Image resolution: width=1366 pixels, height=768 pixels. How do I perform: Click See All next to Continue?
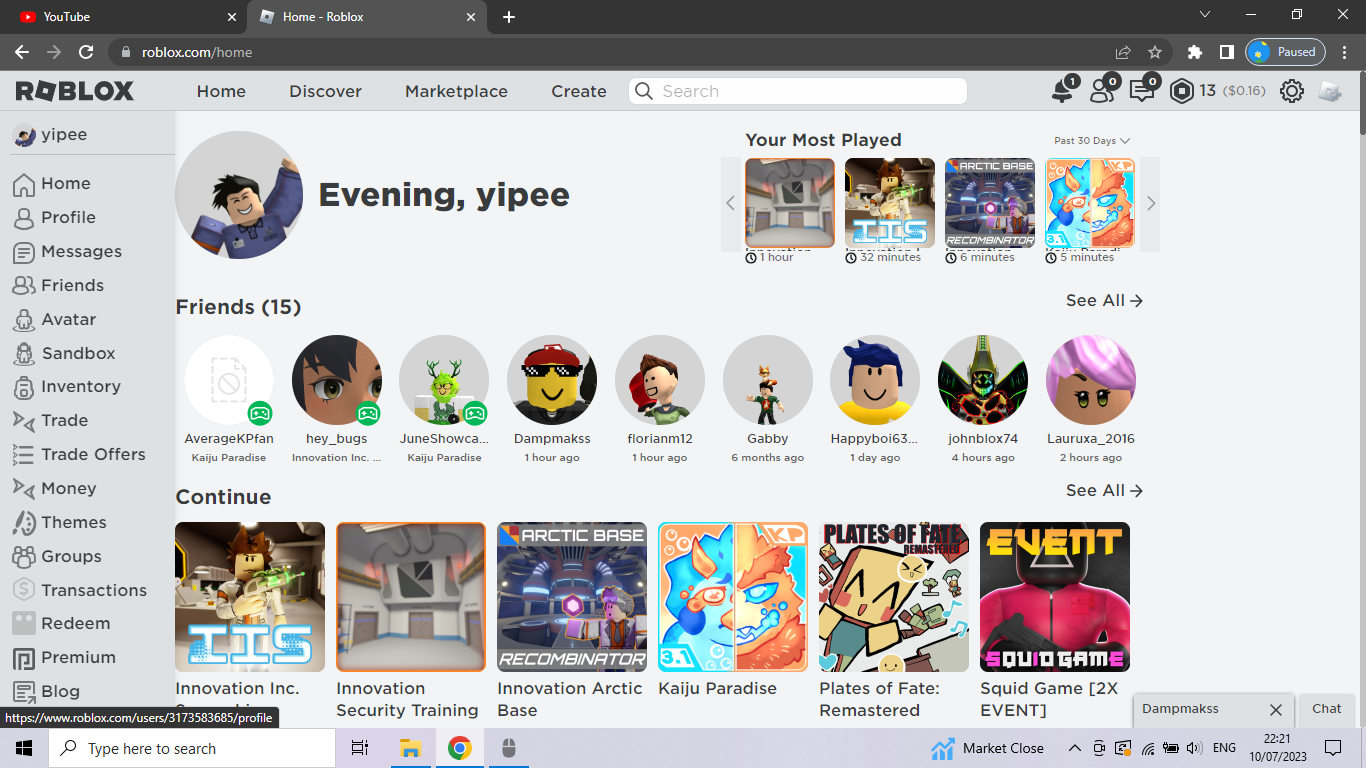coord(1104,491)
